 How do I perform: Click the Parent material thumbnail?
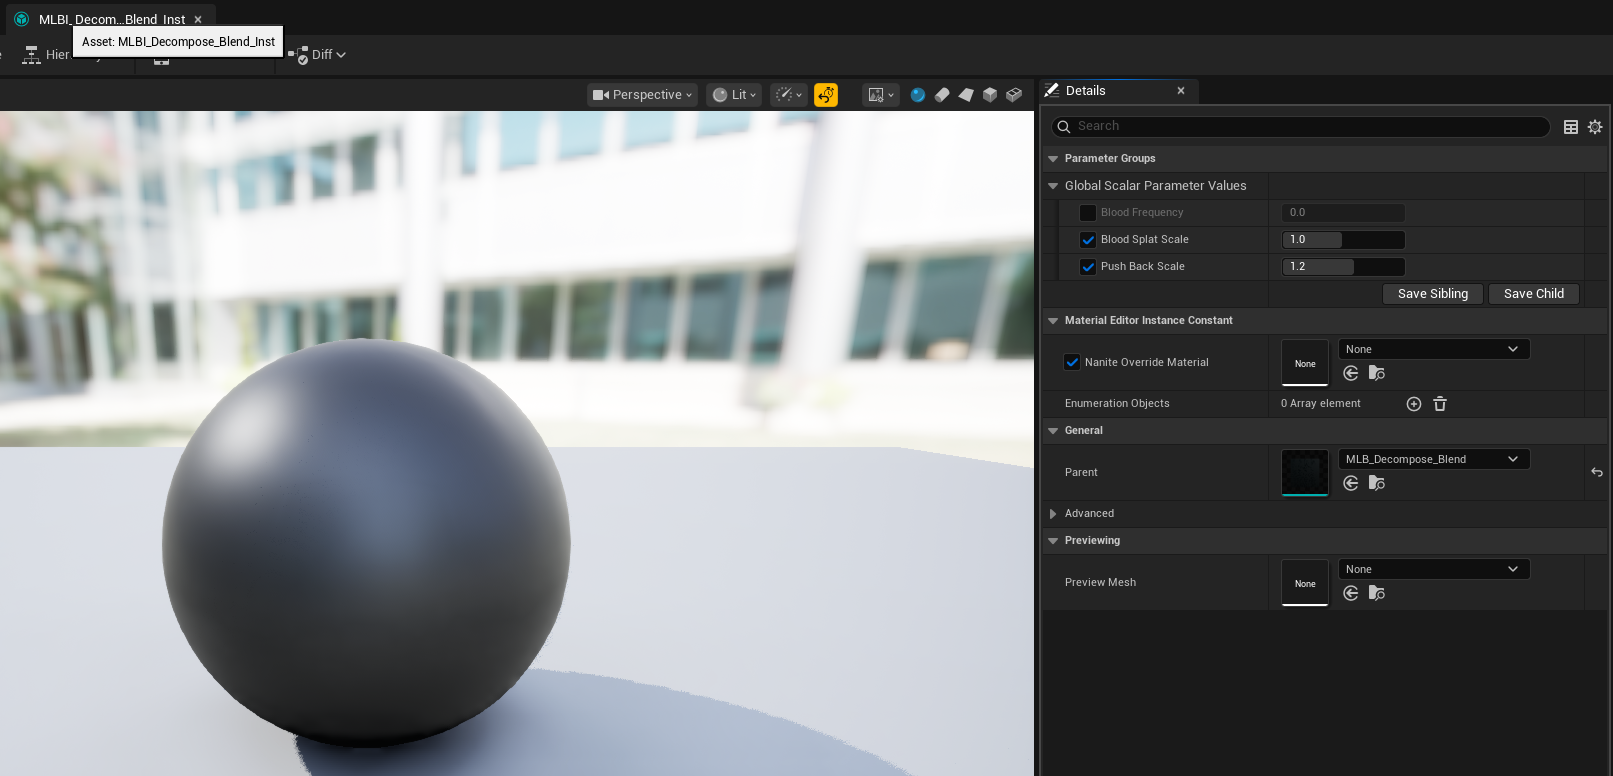(1305, 473)
